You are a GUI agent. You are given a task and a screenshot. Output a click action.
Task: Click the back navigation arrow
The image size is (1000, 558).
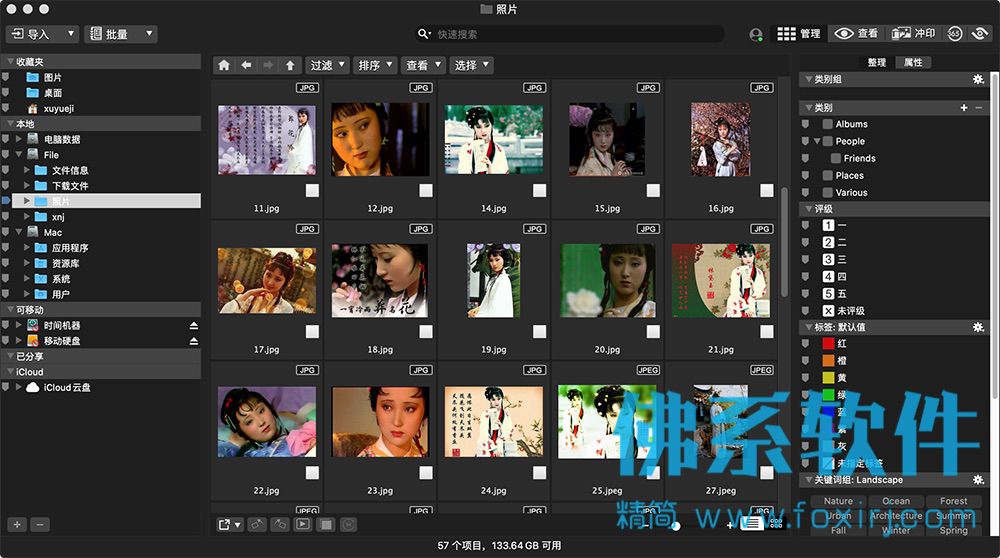246,65
